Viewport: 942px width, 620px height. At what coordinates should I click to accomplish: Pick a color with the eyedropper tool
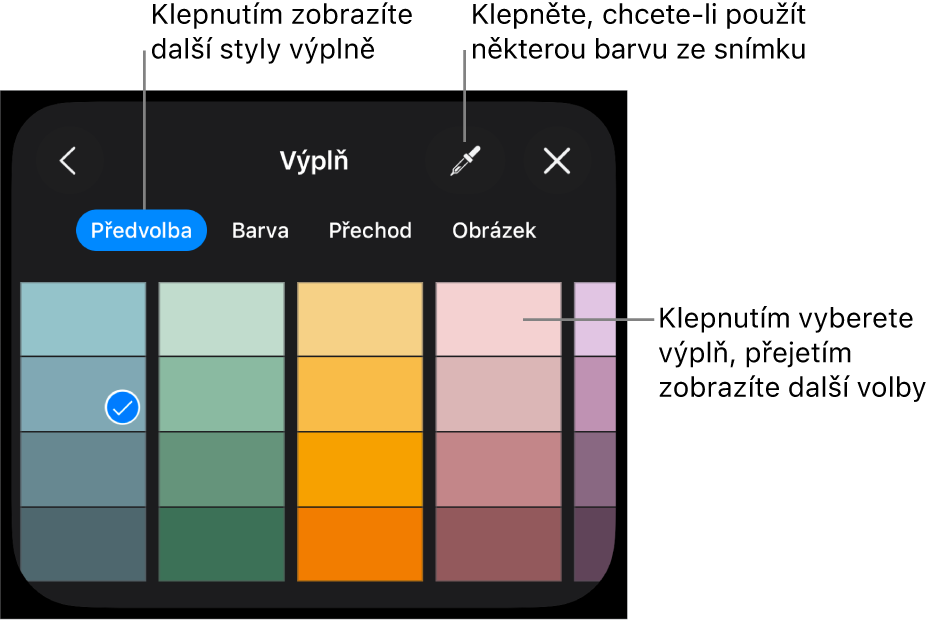(x=465, y=161)
